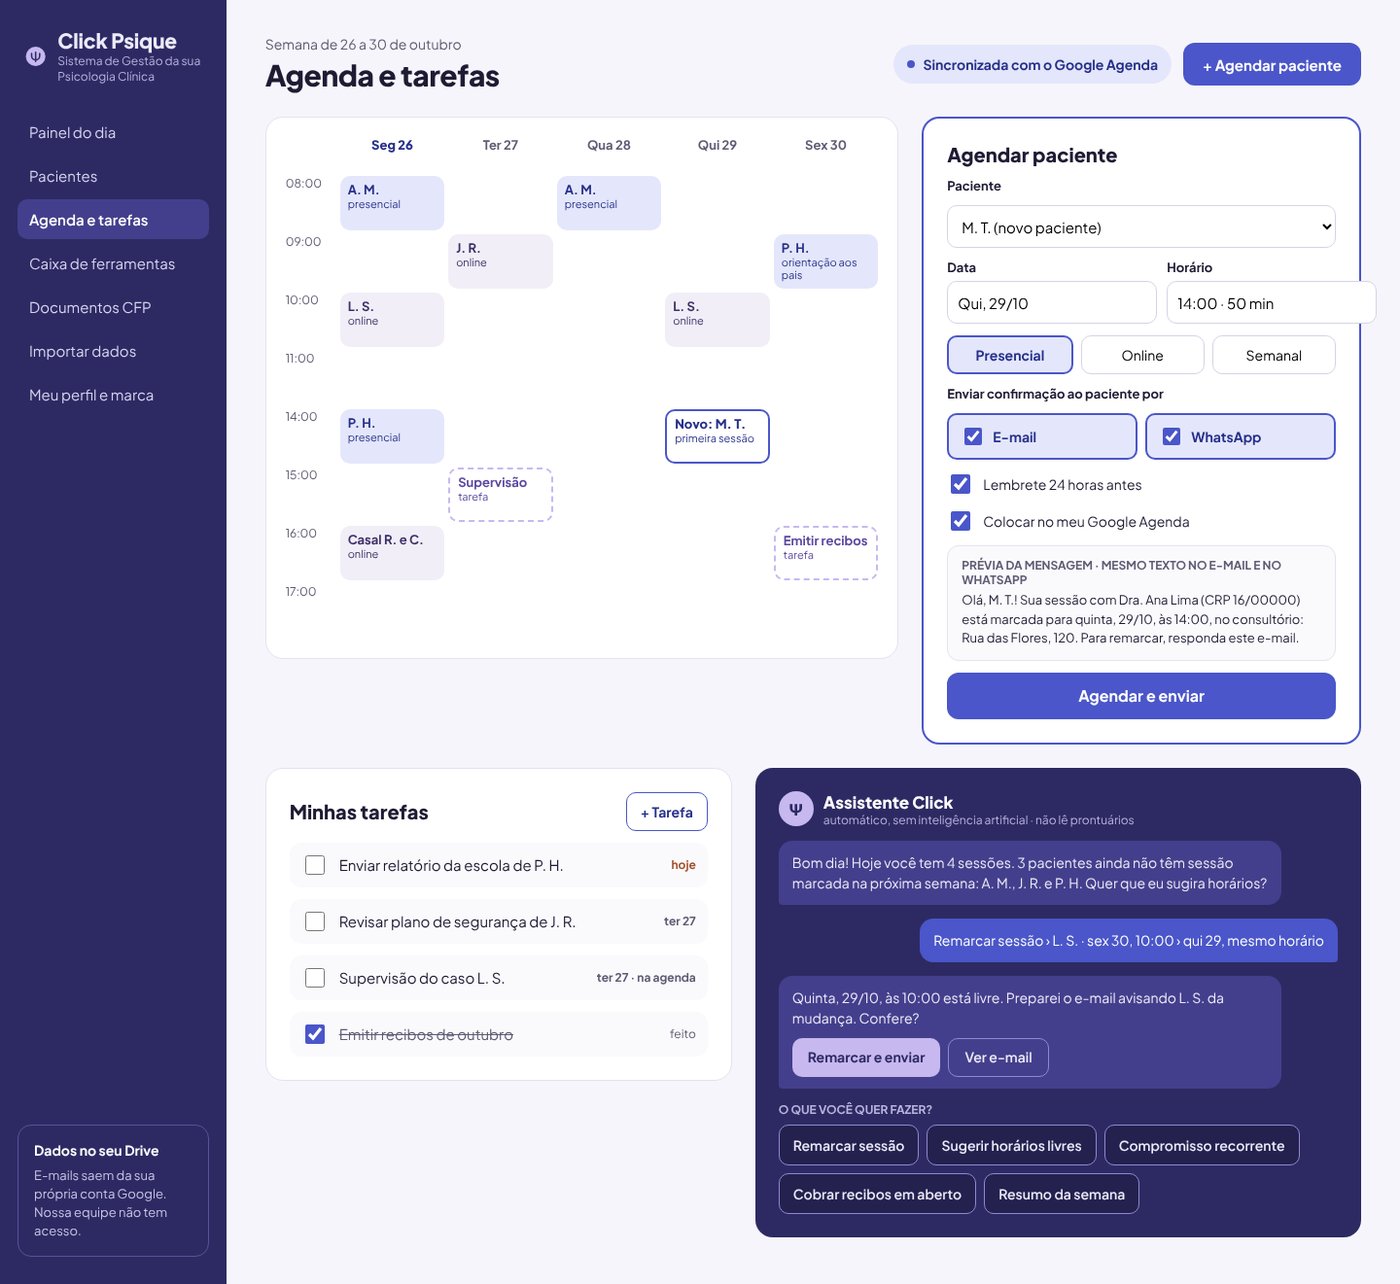
Task: Open the Novo: M. T. calendar appointment
Action: [717, 436]
